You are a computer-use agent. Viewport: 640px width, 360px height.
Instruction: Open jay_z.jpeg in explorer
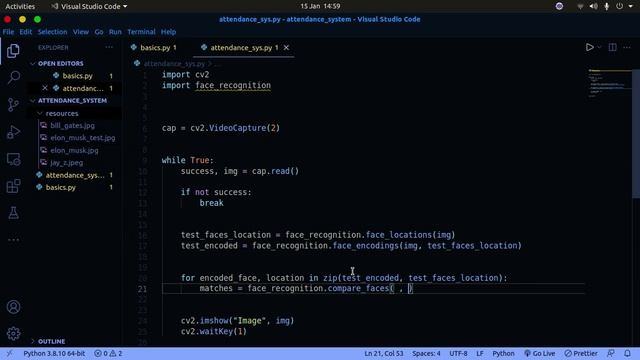[x=67, y=162]
